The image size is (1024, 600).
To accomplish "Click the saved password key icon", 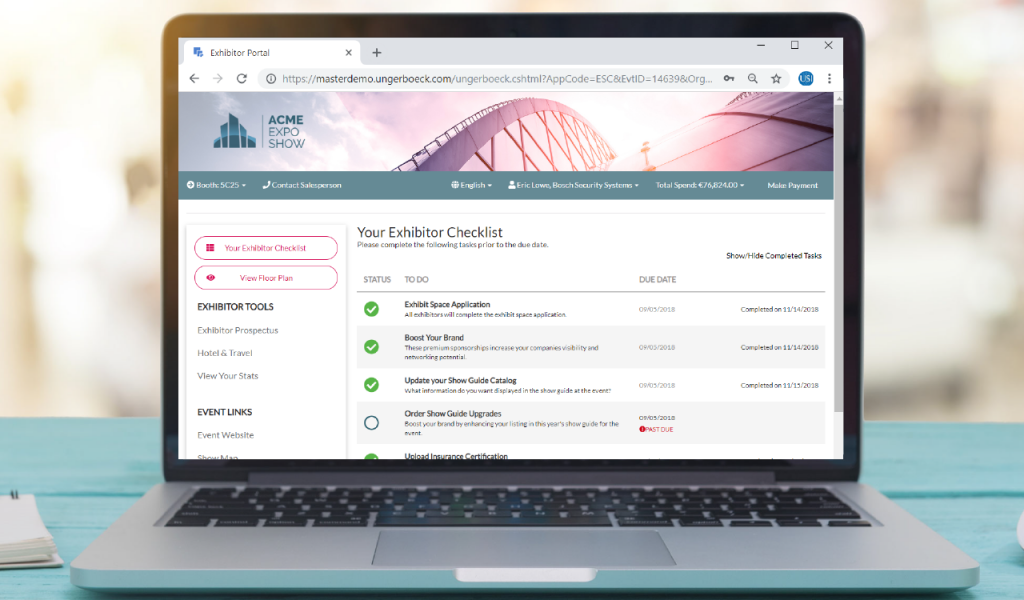I will (x=729, y=78).
